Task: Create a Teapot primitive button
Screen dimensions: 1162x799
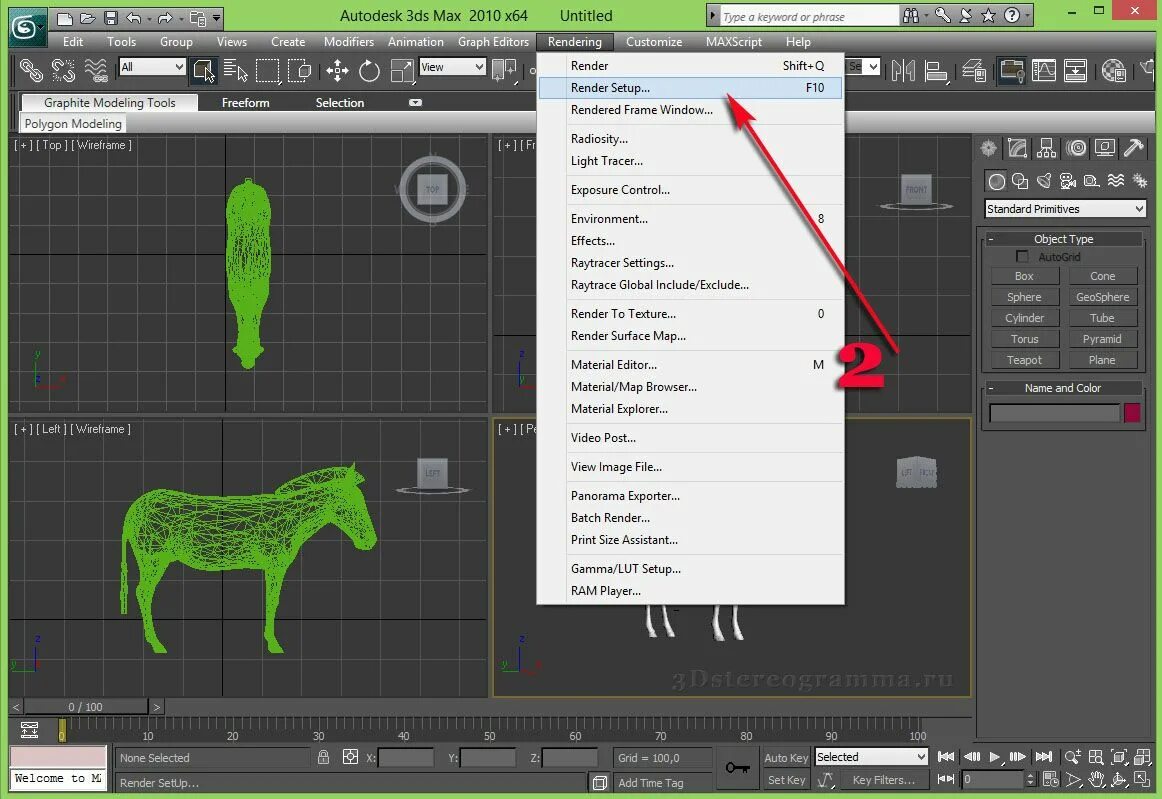Action: pos(1024,359)
